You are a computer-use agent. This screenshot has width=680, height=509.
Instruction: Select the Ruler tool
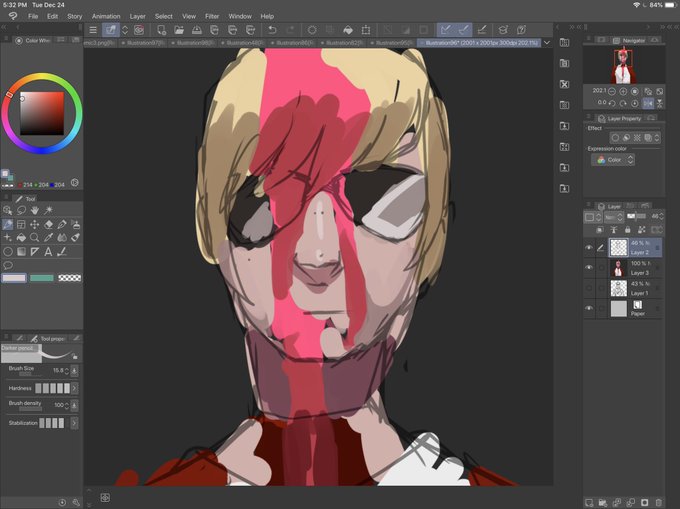(x=35, y=251)
